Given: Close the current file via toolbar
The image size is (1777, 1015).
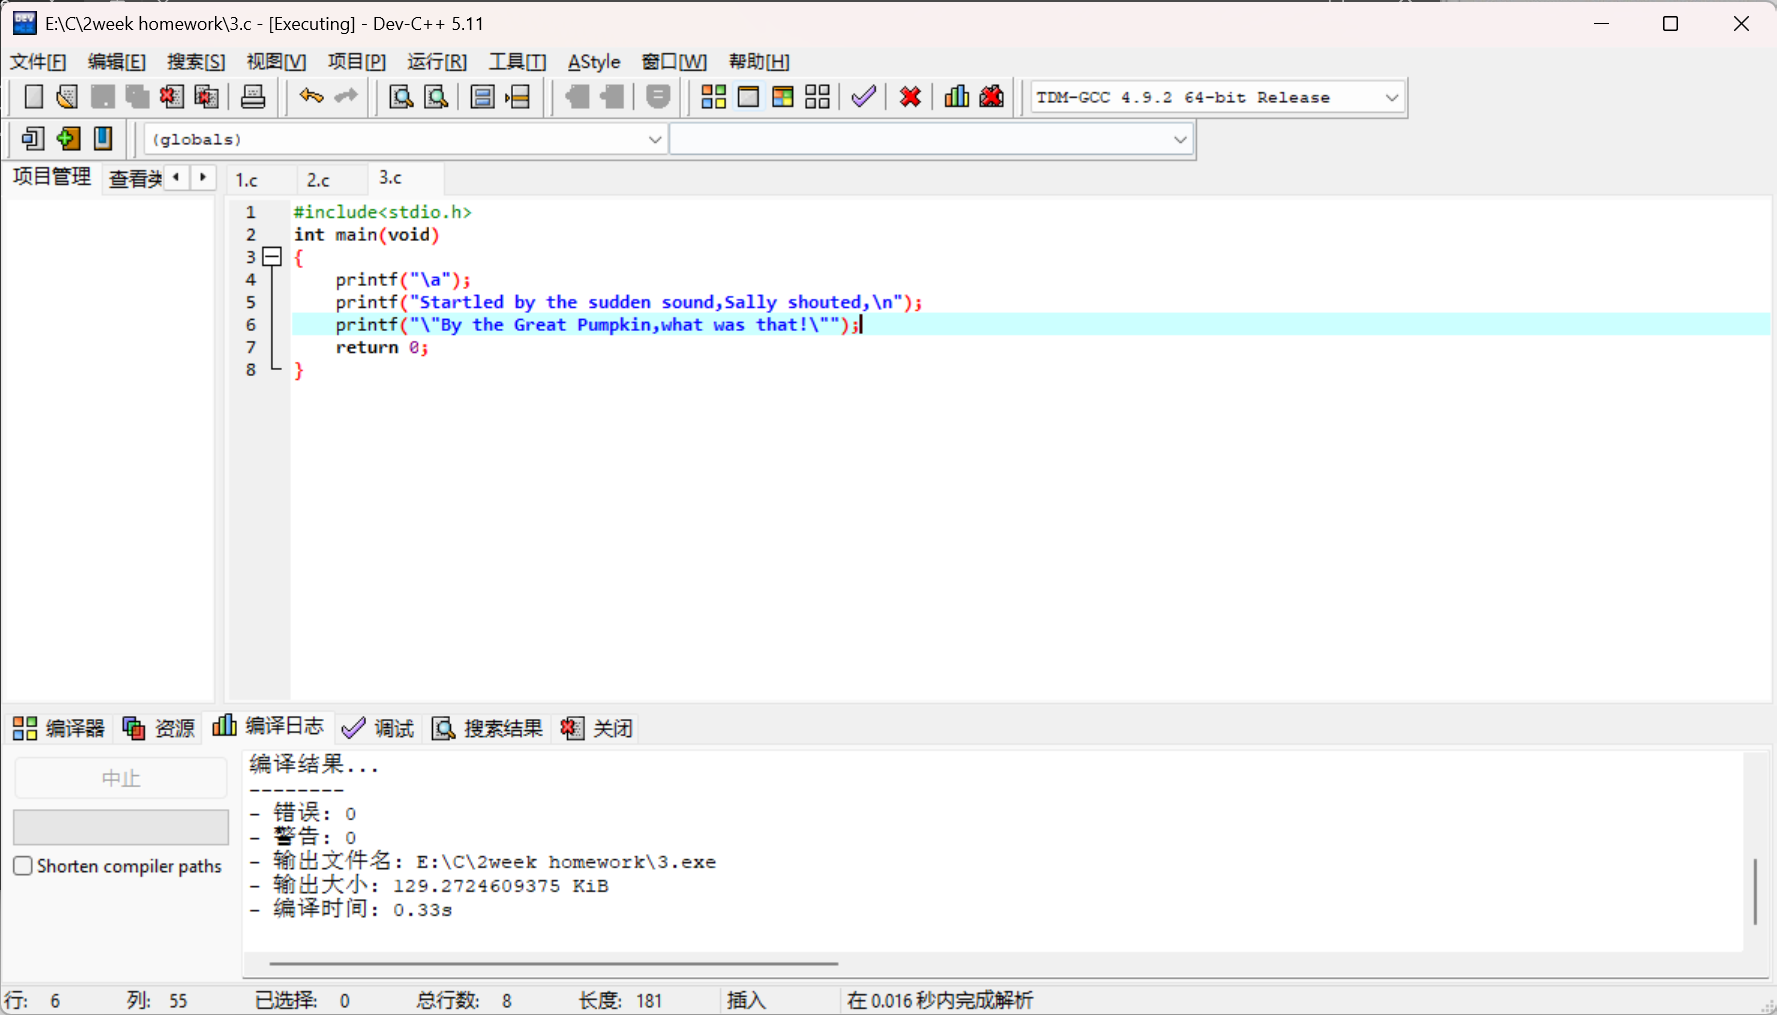Looking at the screenshot, I should pos(172,97).
